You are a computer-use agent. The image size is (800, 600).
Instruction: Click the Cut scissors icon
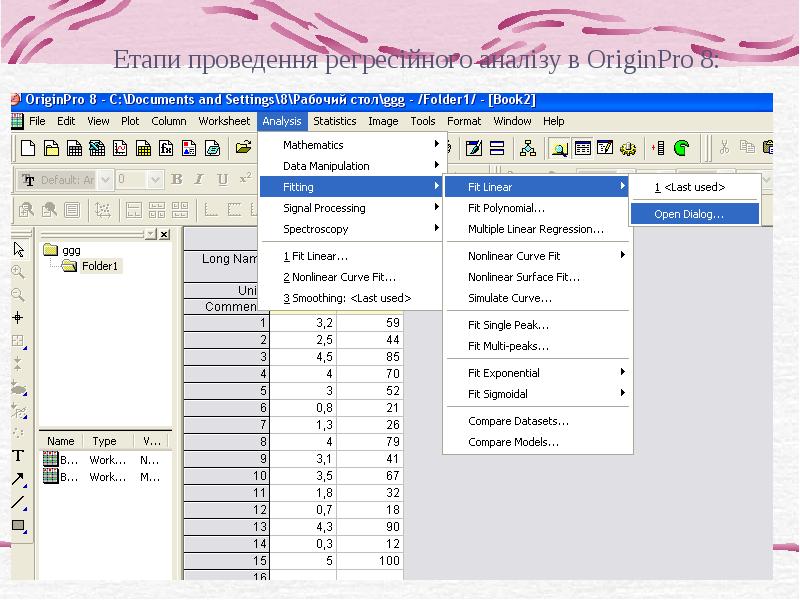pos(724,148)
